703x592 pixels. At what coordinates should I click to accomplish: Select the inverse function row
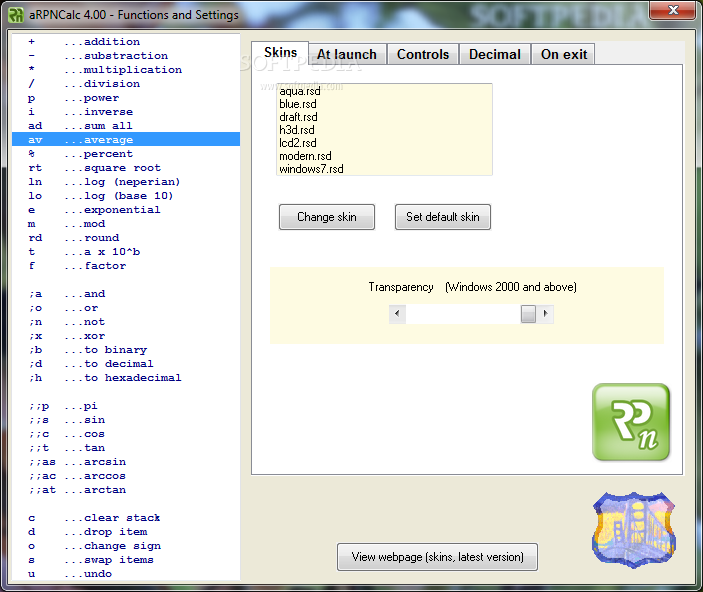(x=126, y=112)
